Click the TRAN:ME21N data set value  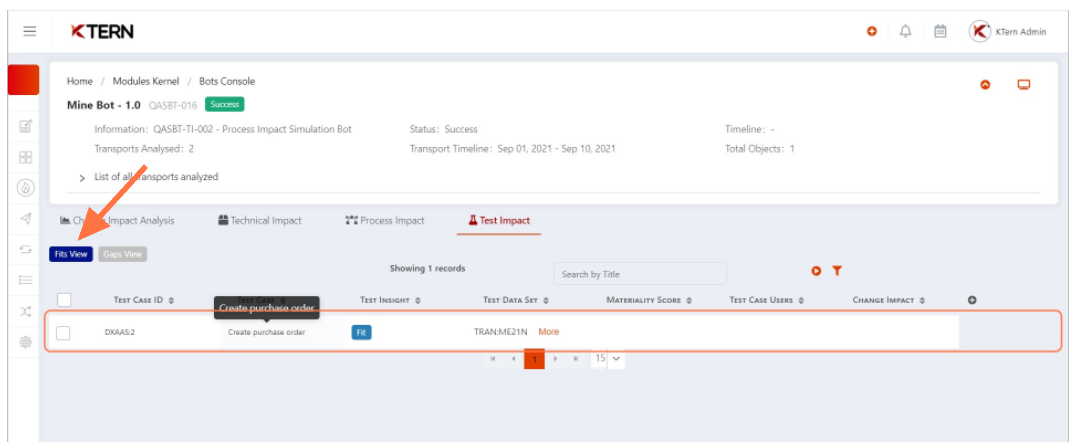click(x=502, y=332)
